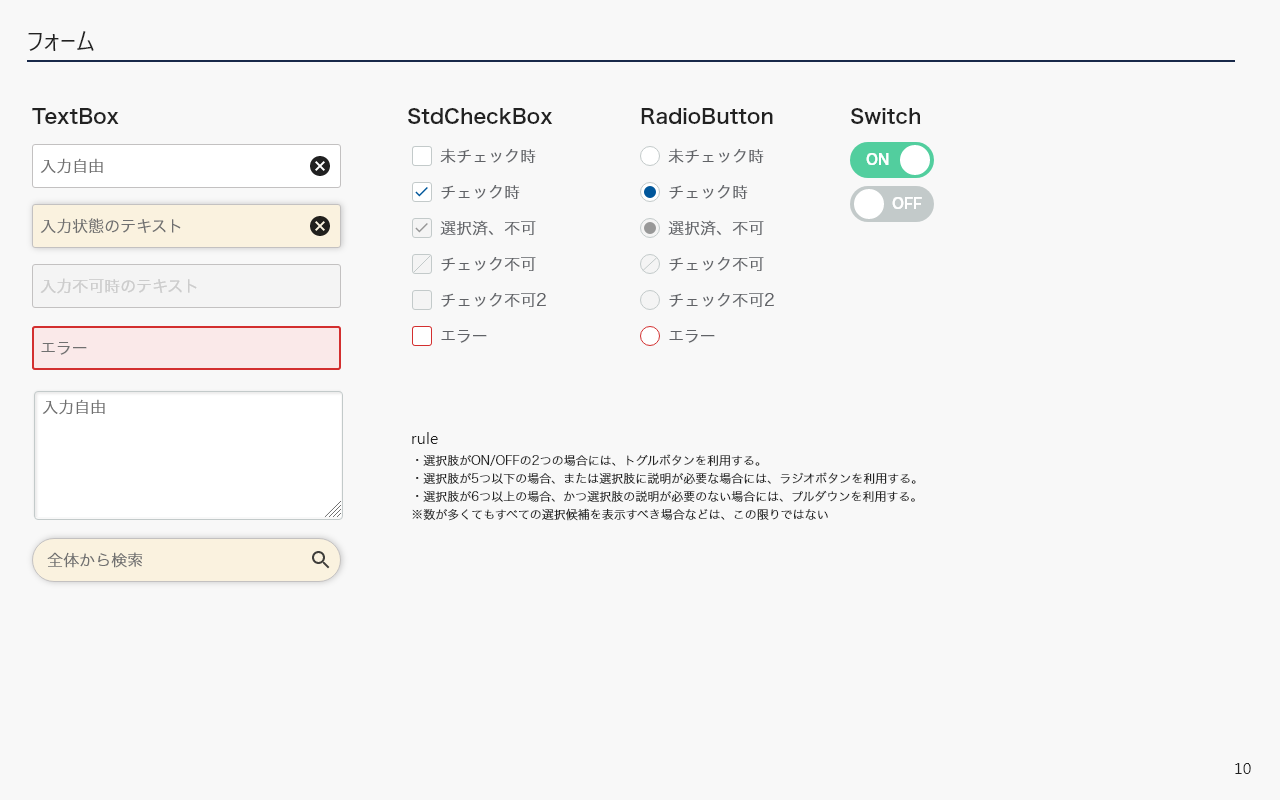Screen dimensions: 1280x800
Task: Uncheck the チェック時 checkbox
Action: [x=422, y=192]
